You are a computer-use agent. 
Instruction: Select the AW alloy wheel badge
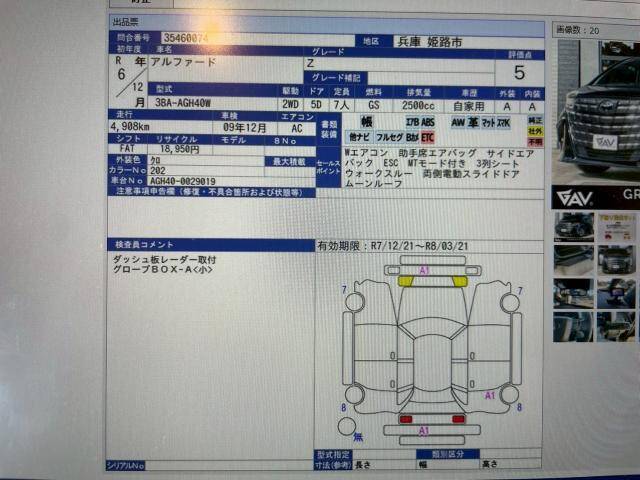[458, 121]
